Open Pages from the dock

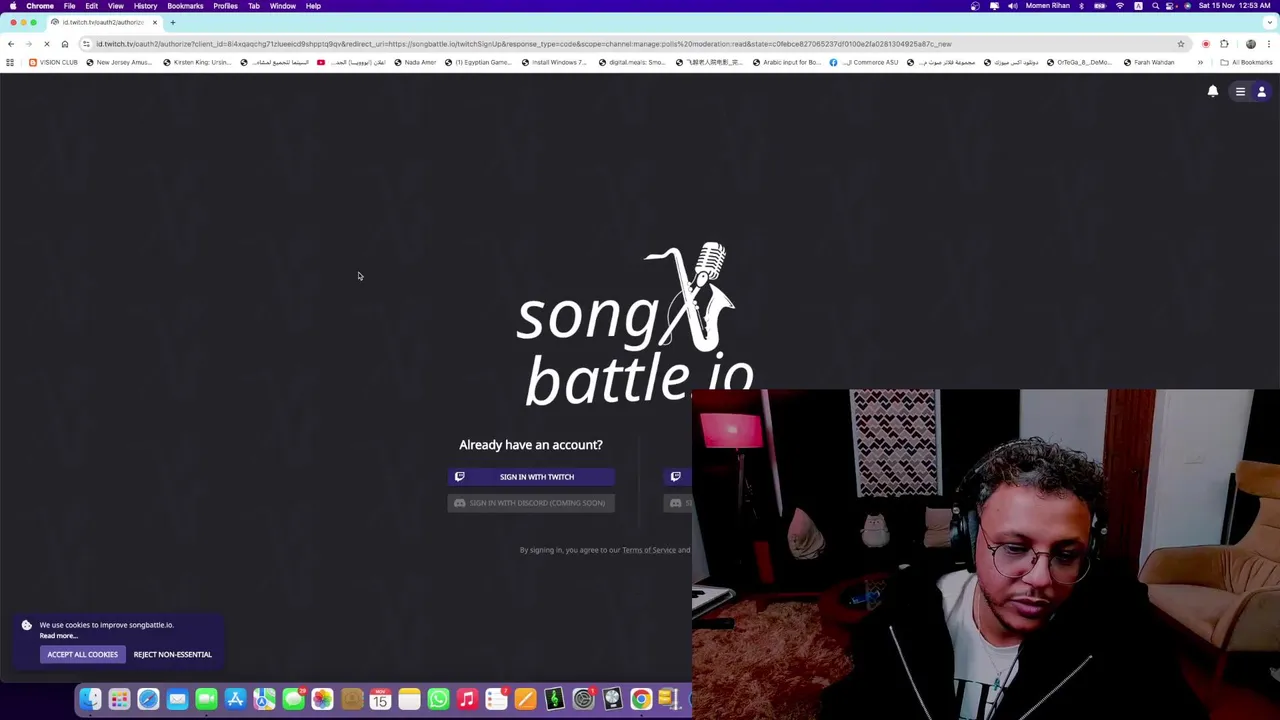tap(525, 699)
